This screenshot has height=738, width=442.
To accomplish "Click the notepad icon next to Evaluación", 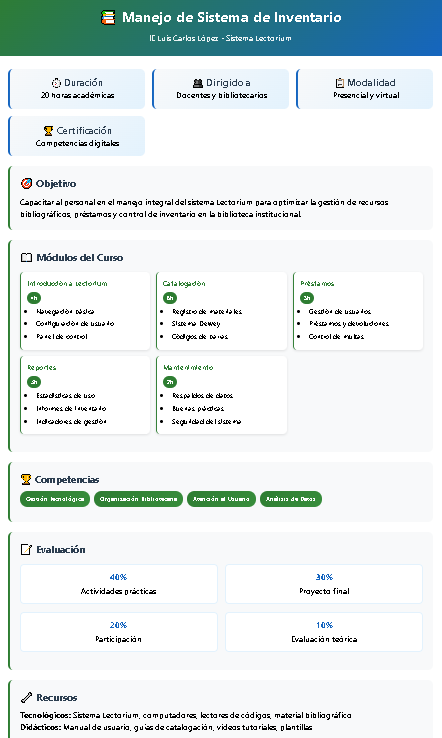I will coord(26,549).
